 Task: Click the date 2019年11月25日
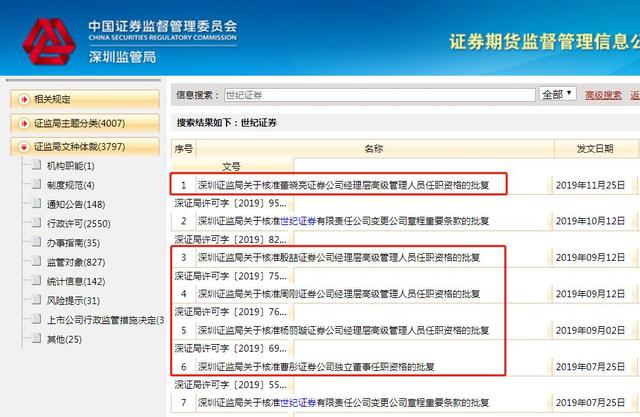click(590, 185)
